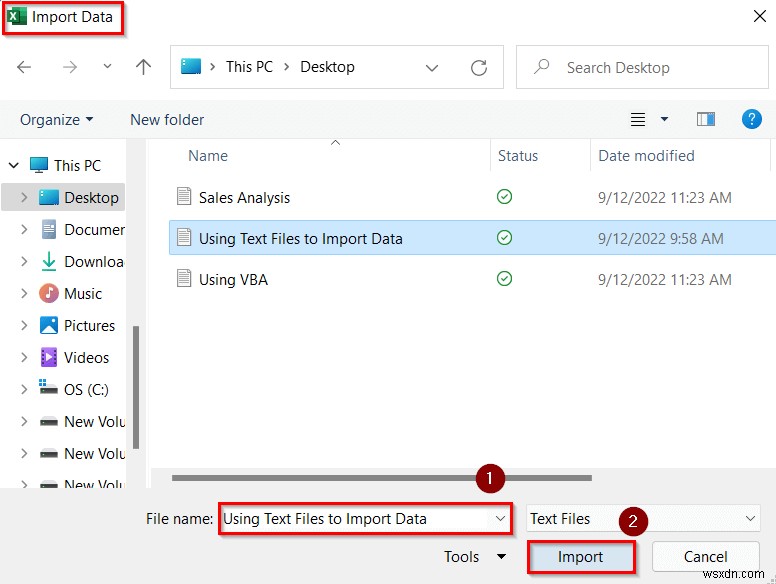Screen dimensions: 776x584
Task: Click the Import button
Action: [x=581, y=557]
